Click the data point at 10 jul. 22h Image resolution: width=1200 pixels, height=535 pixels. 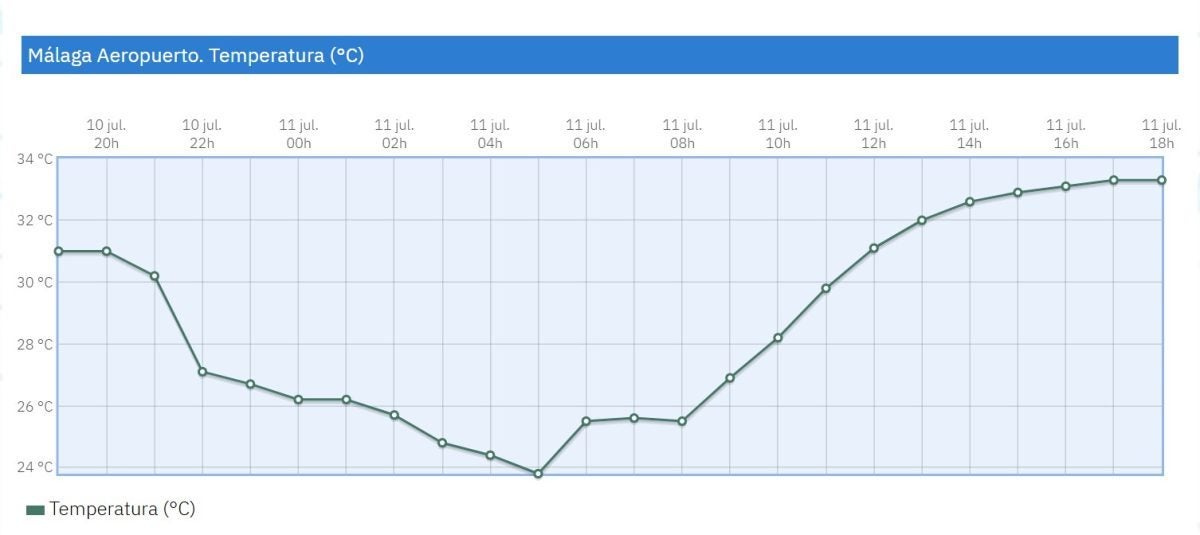click(x=202, y=372)
